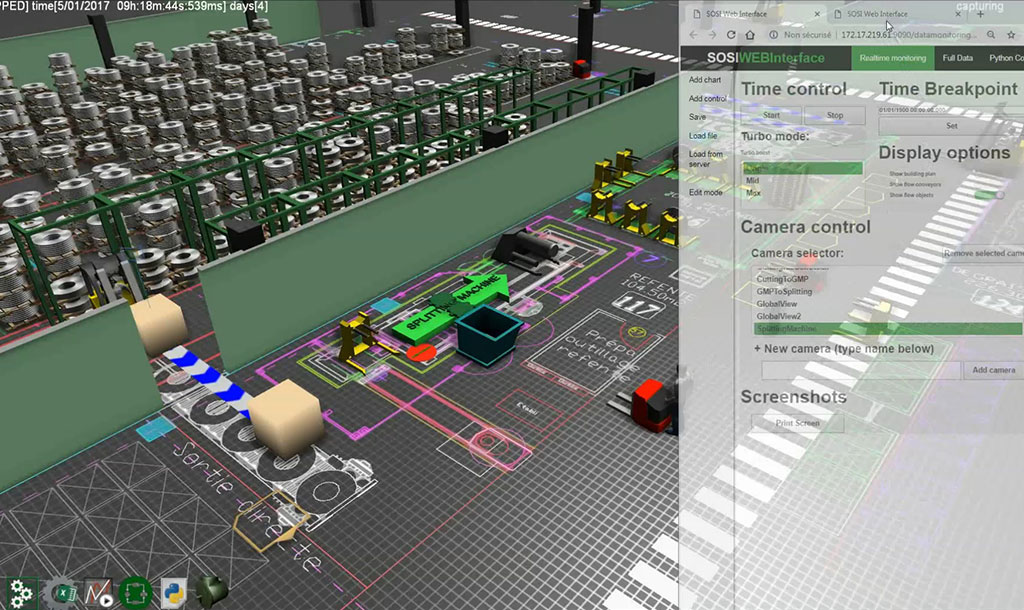Click the Add camera button
Image resolution: width=1024 pixels, height=610 pixels.
(993, 370)
